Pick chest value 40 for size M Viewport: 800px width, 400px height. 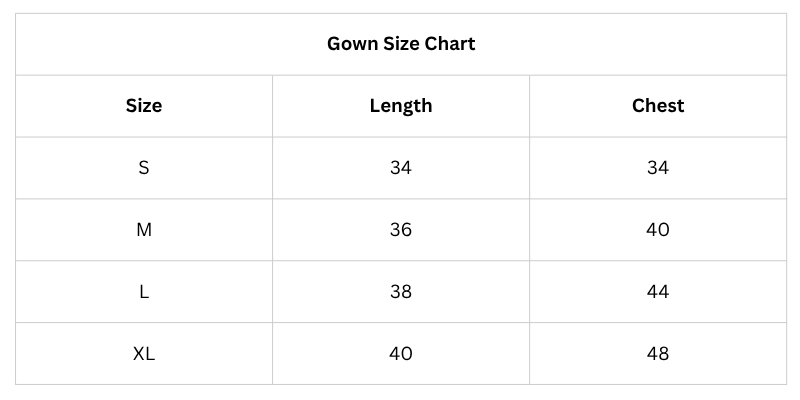658,230
